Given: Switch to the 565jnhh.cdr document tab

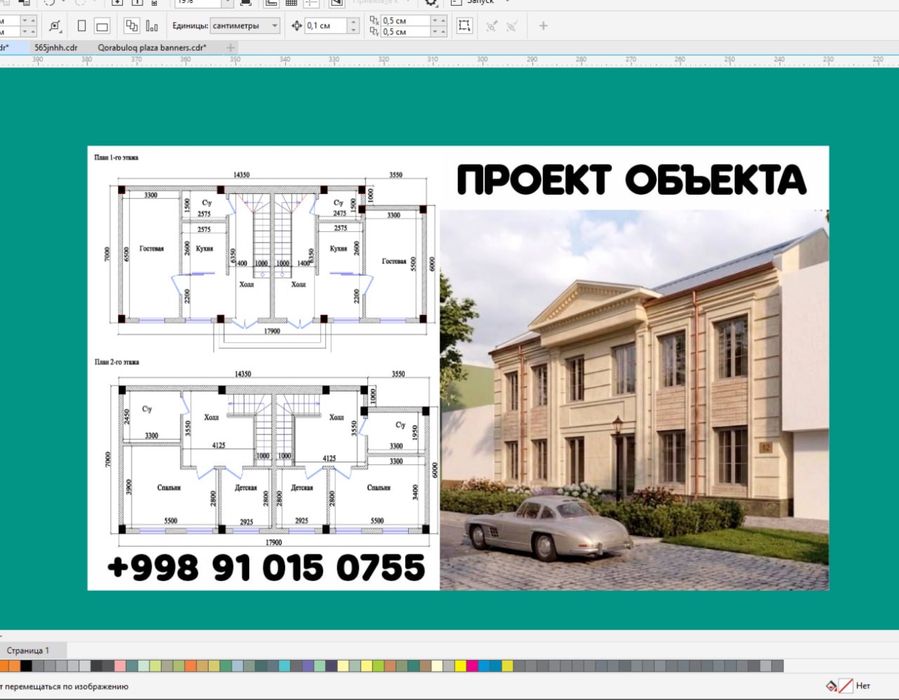Looking at the screenshot, I should coord(56,48).
